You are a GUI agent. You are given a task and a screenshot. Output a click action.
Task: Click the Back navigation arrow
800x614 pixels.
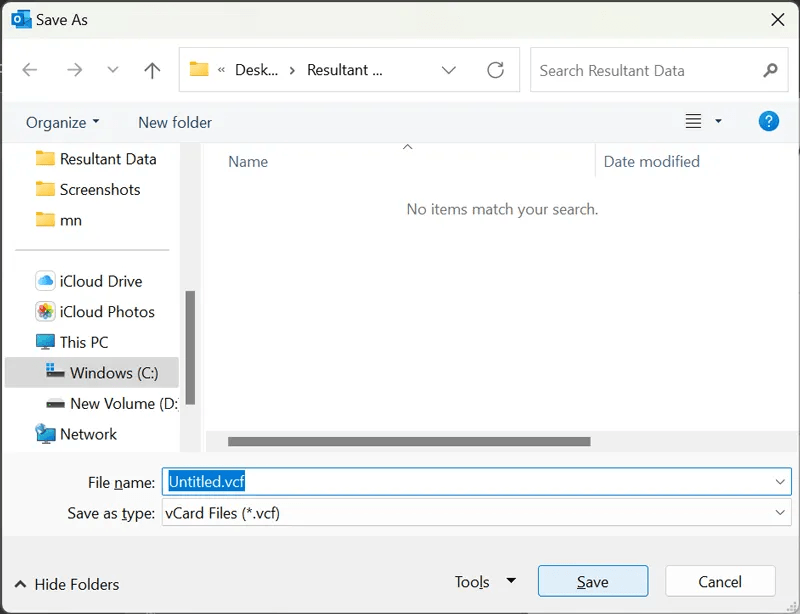[30, 70]
